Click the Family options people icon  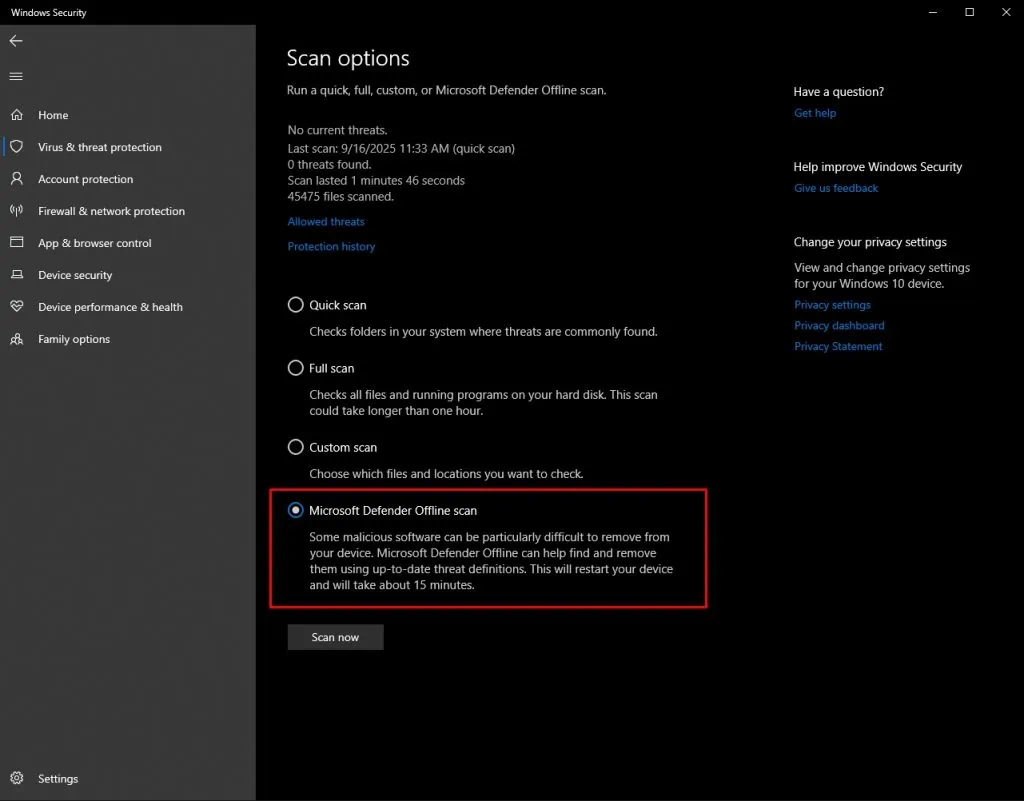tap(16, 339)
